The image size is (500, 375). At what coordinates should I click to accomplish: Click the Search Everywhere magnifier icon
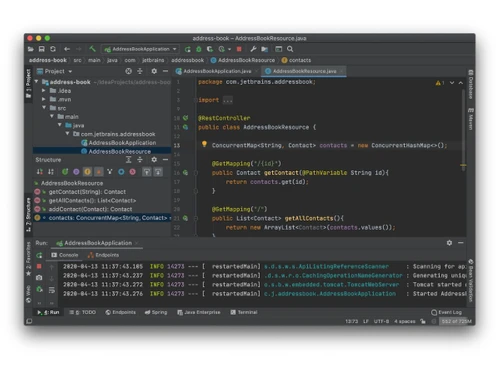click(290, 49)
